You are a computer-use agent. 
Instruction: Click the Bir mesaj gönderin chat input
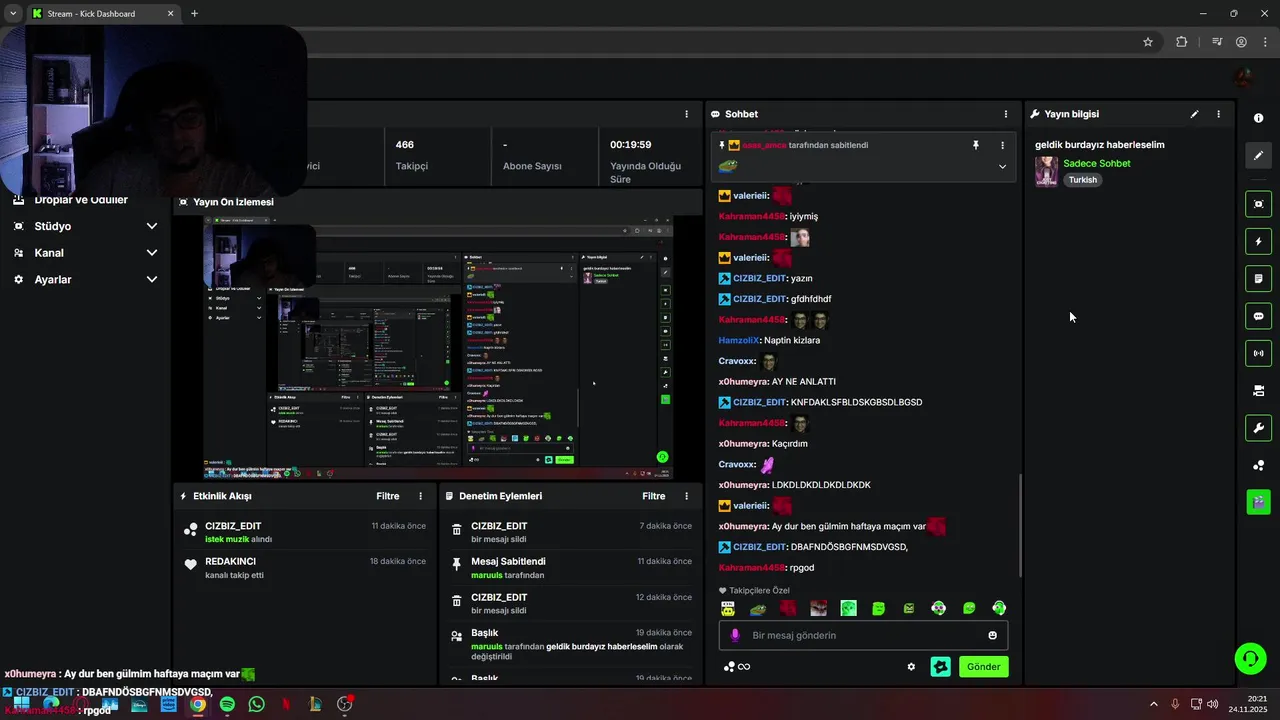[863, 635]
